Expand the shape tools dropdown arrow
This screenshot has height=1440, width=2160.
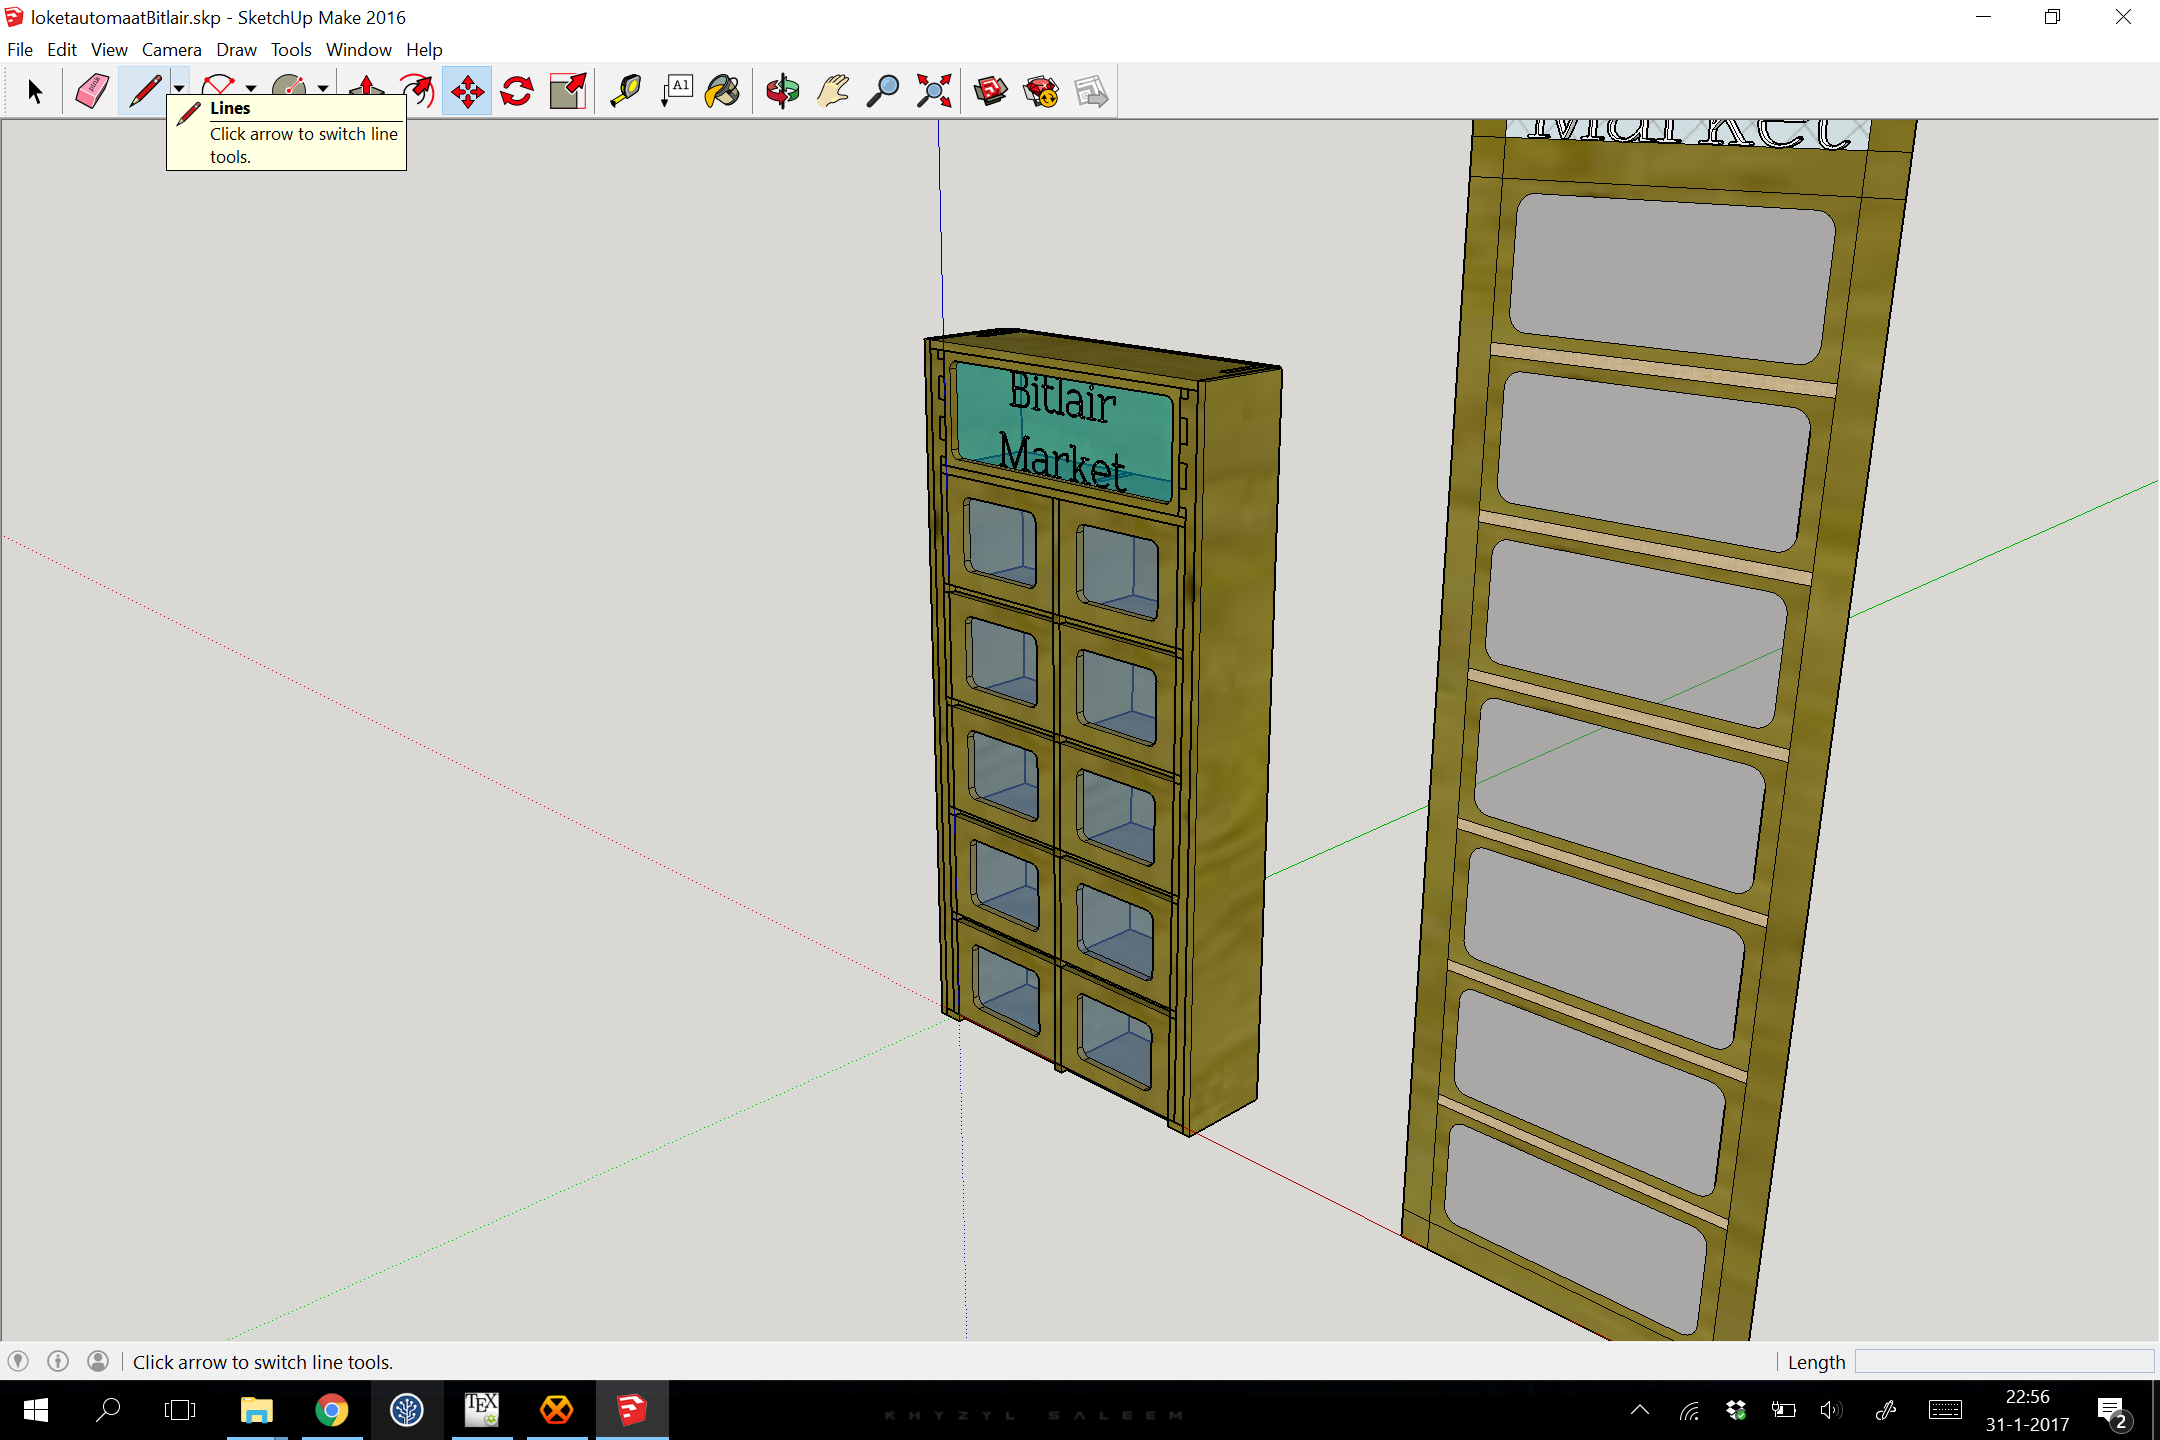[x=323, y=88]
